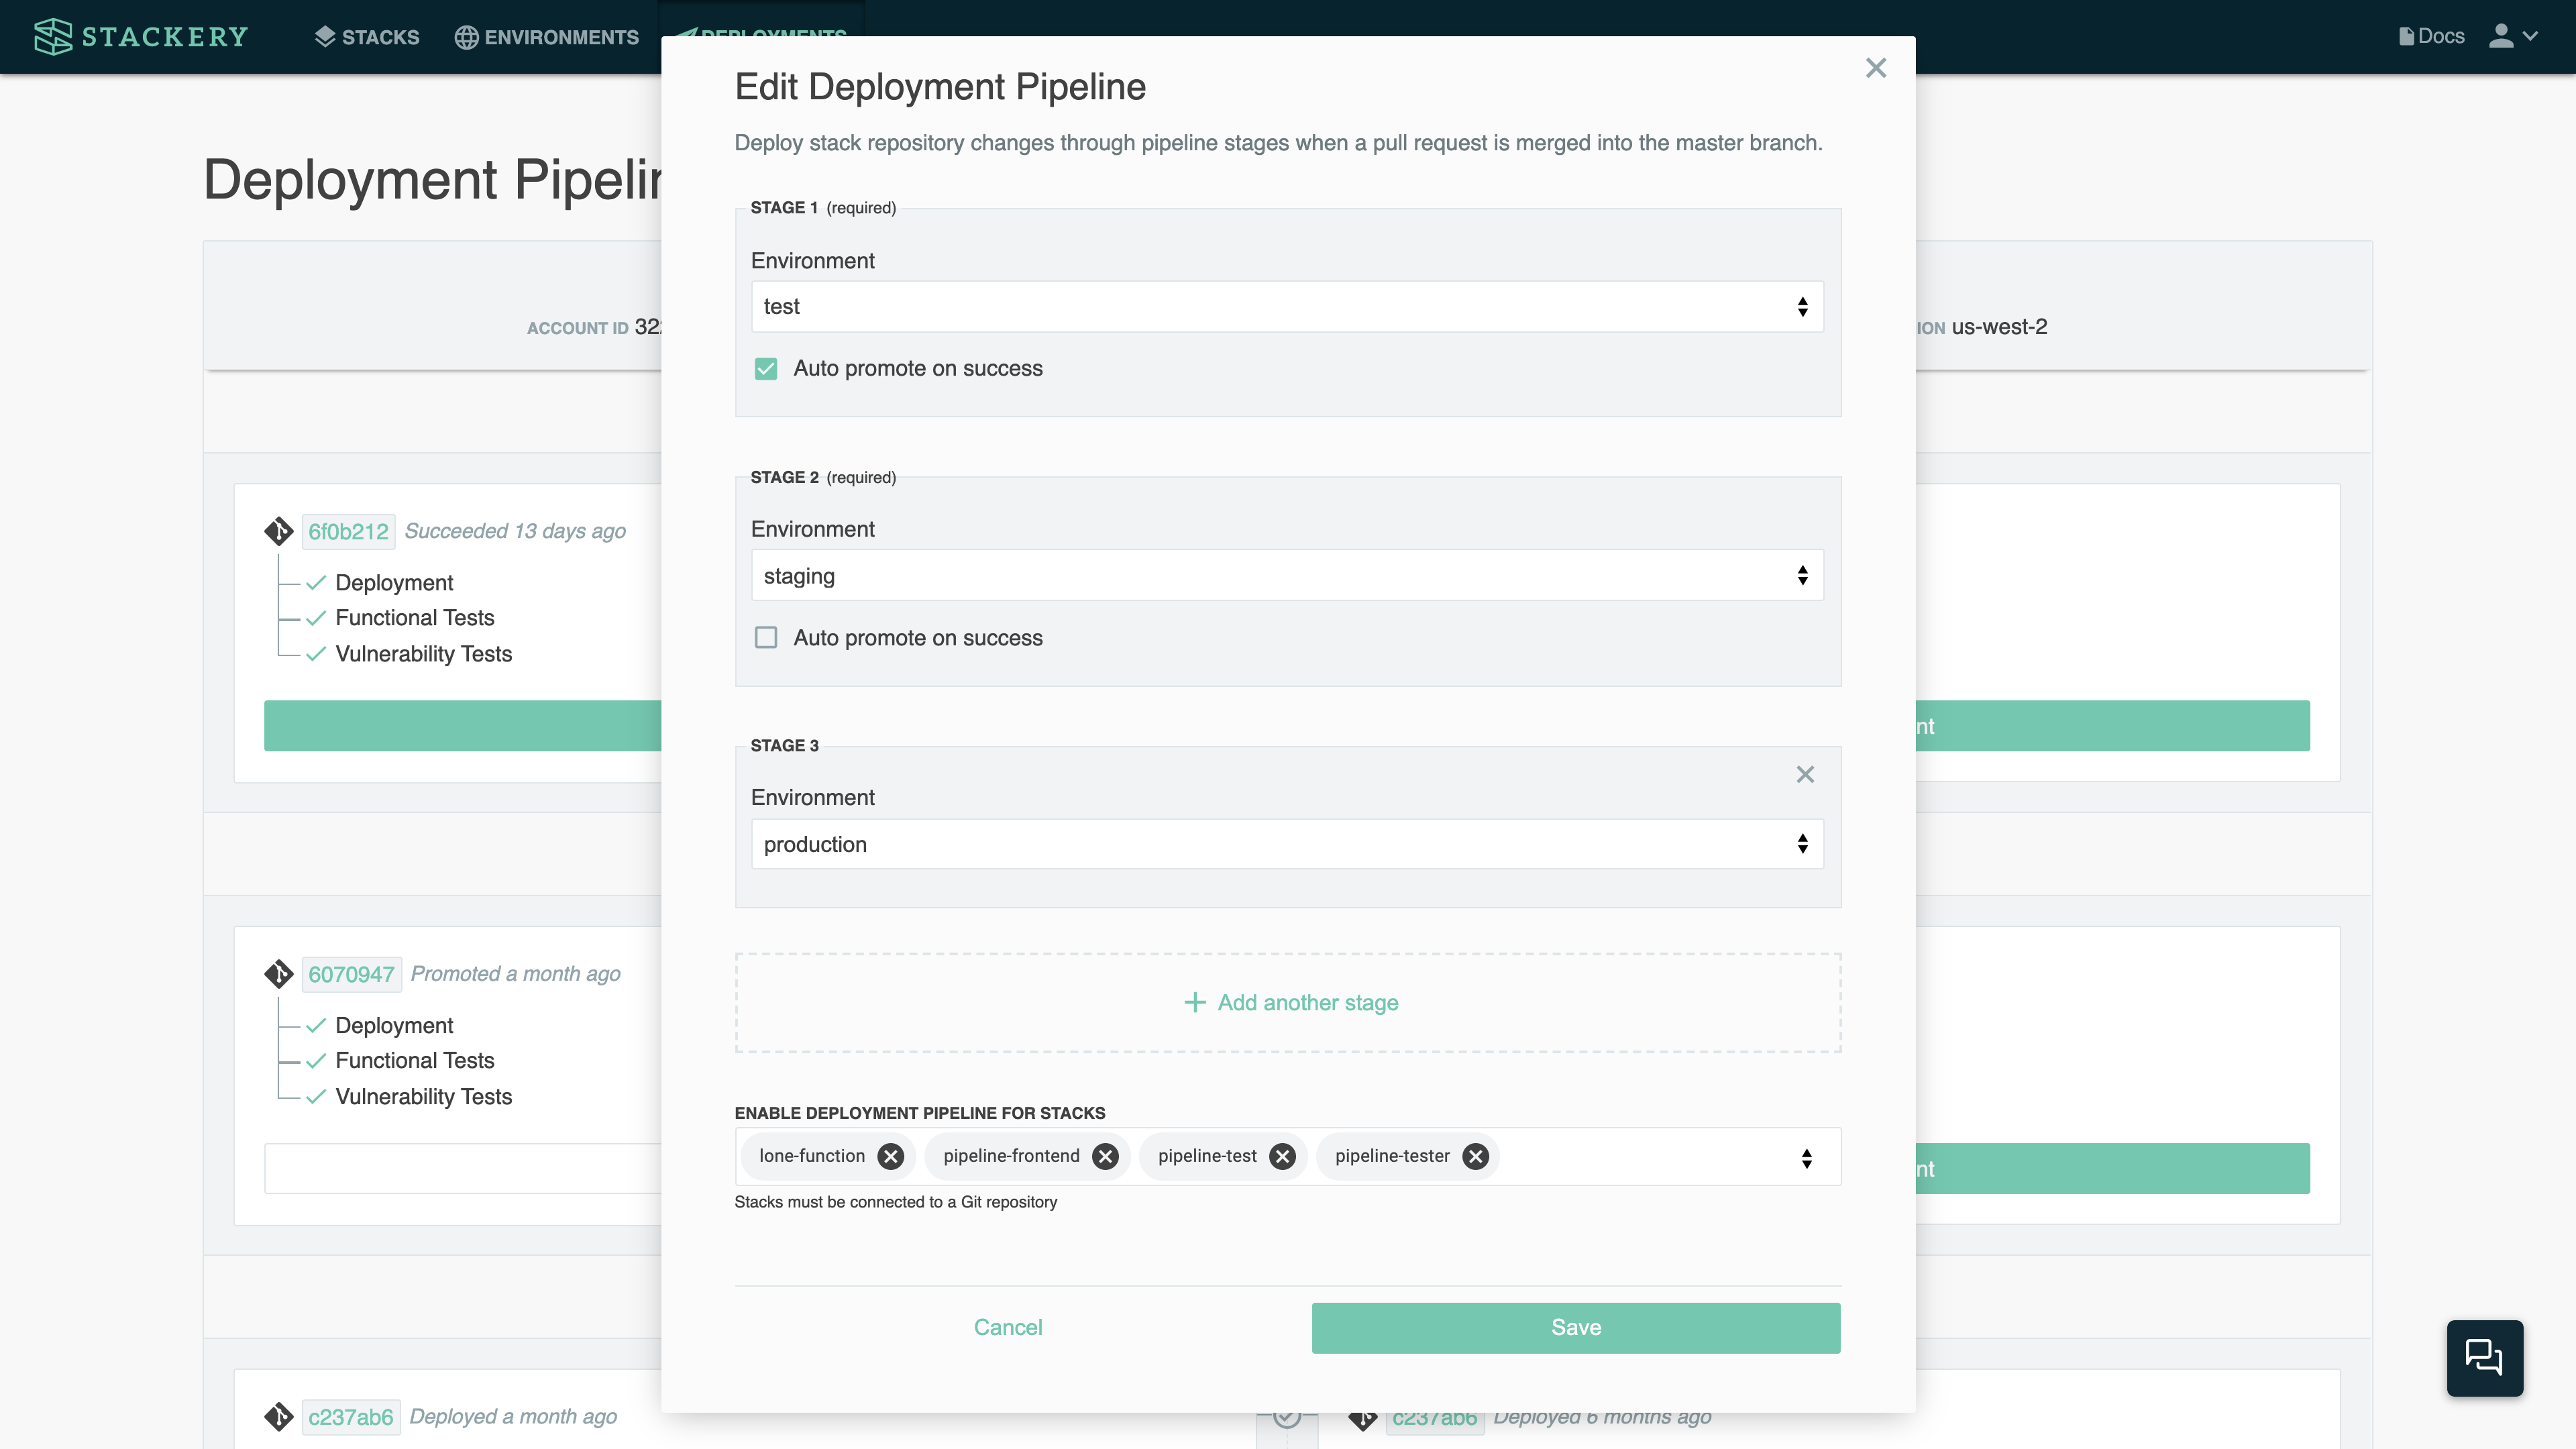Open the Stacks navigation item
This screenshot has width=2576, height=1449.
click(367, 37)
